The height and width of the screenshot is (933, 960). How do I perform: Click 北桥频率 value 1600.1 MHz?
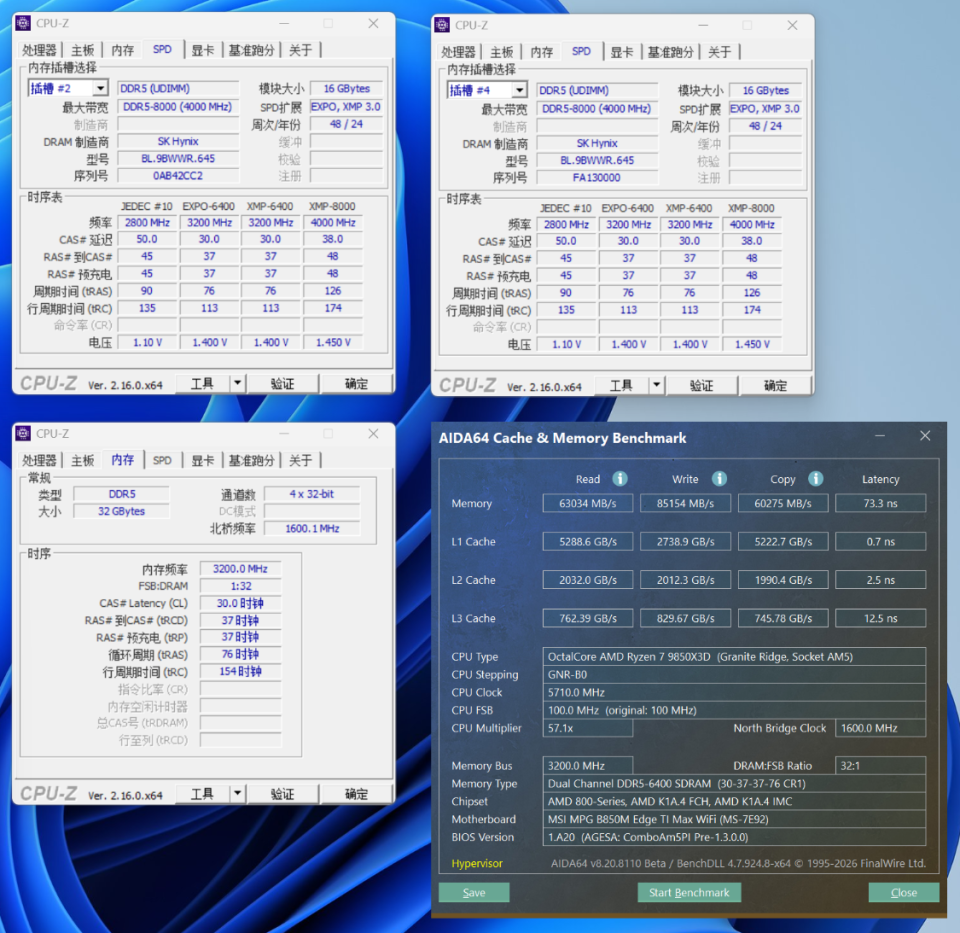click(312, 528)
